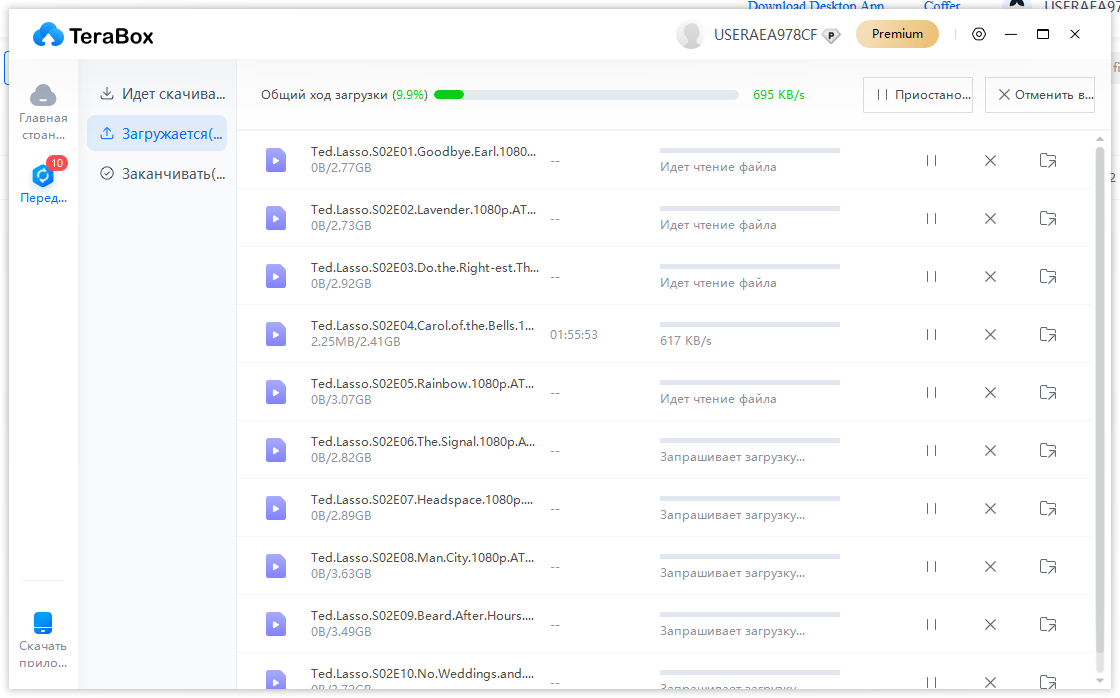Click the user avatar icon
This screenshot has width=1120, height=698.
[x=690, y=34]
